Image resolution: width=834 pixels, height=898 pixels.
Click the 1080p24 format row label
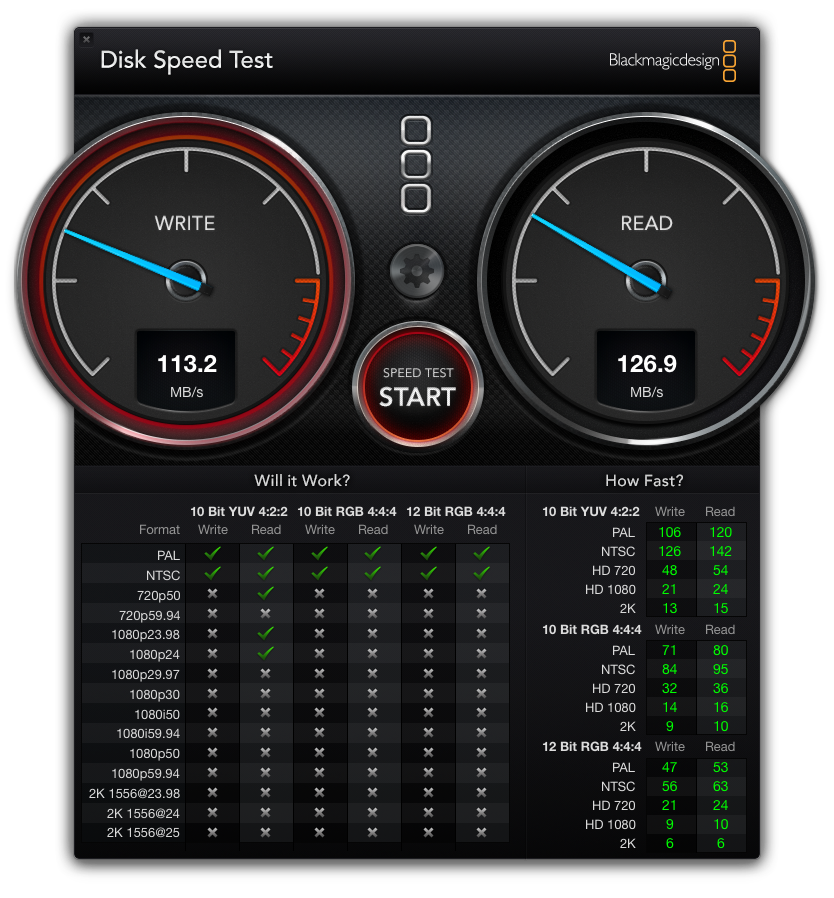[x=155, y=655]
